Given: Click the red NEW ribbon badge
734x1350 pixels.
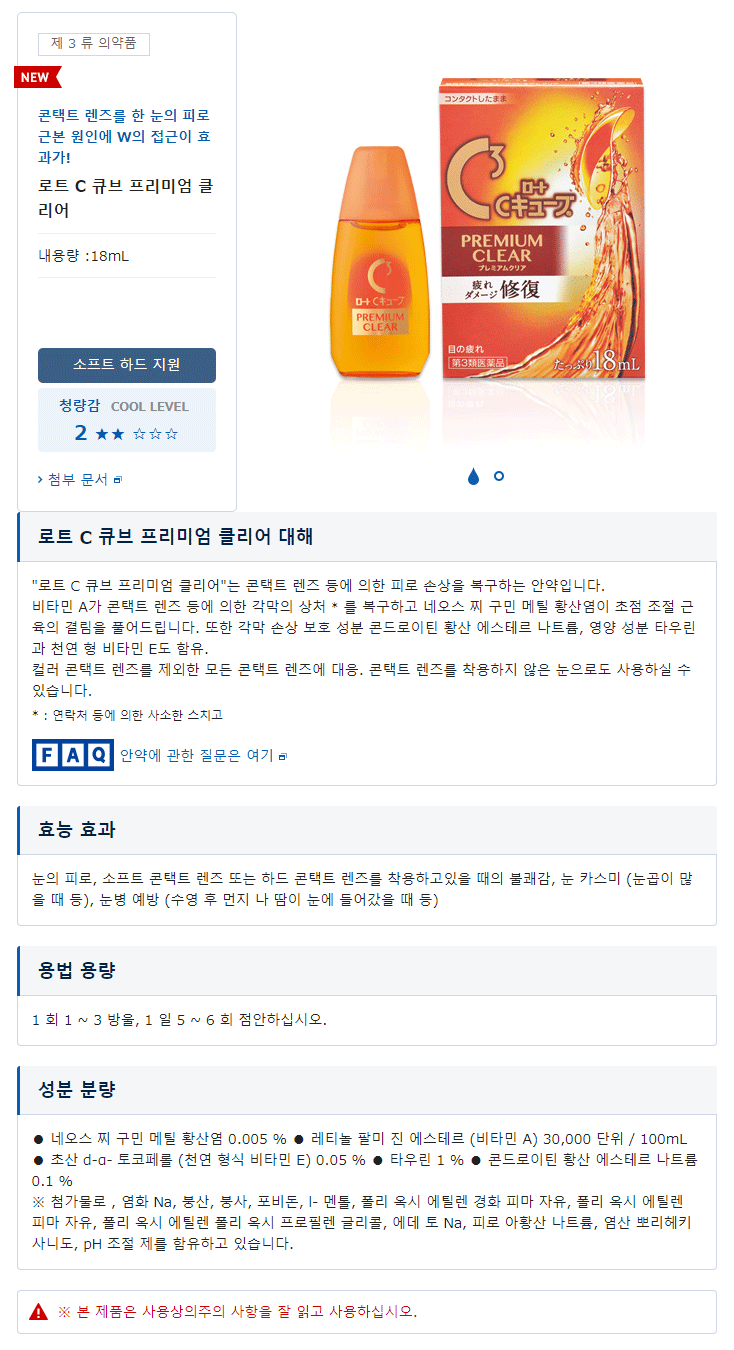Looking at the screenshot, I should [37, 77].
